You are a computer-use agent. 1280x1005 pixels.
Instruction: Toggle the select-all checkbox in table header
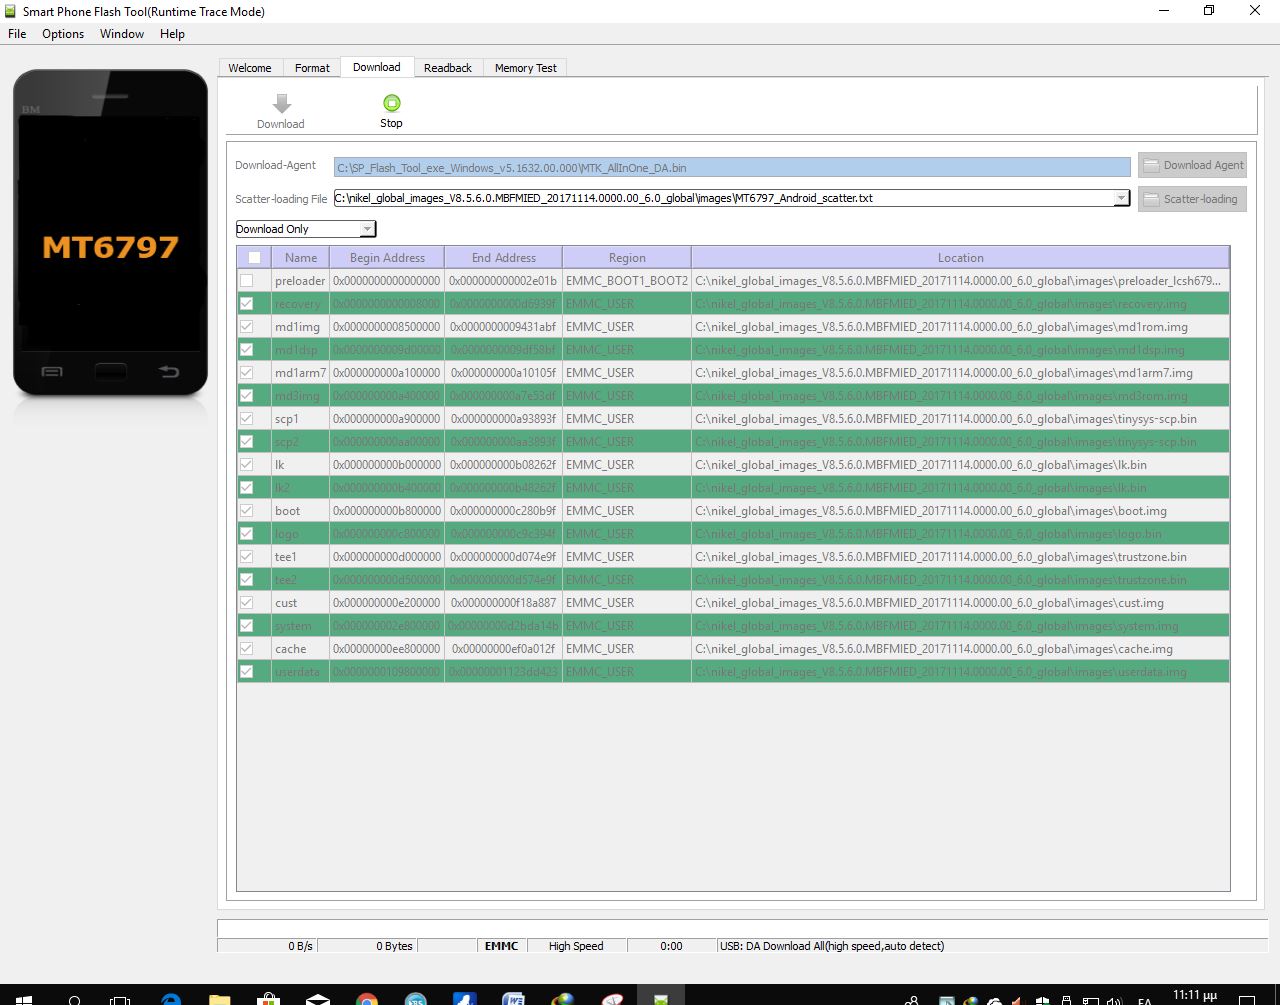(254, 258)
